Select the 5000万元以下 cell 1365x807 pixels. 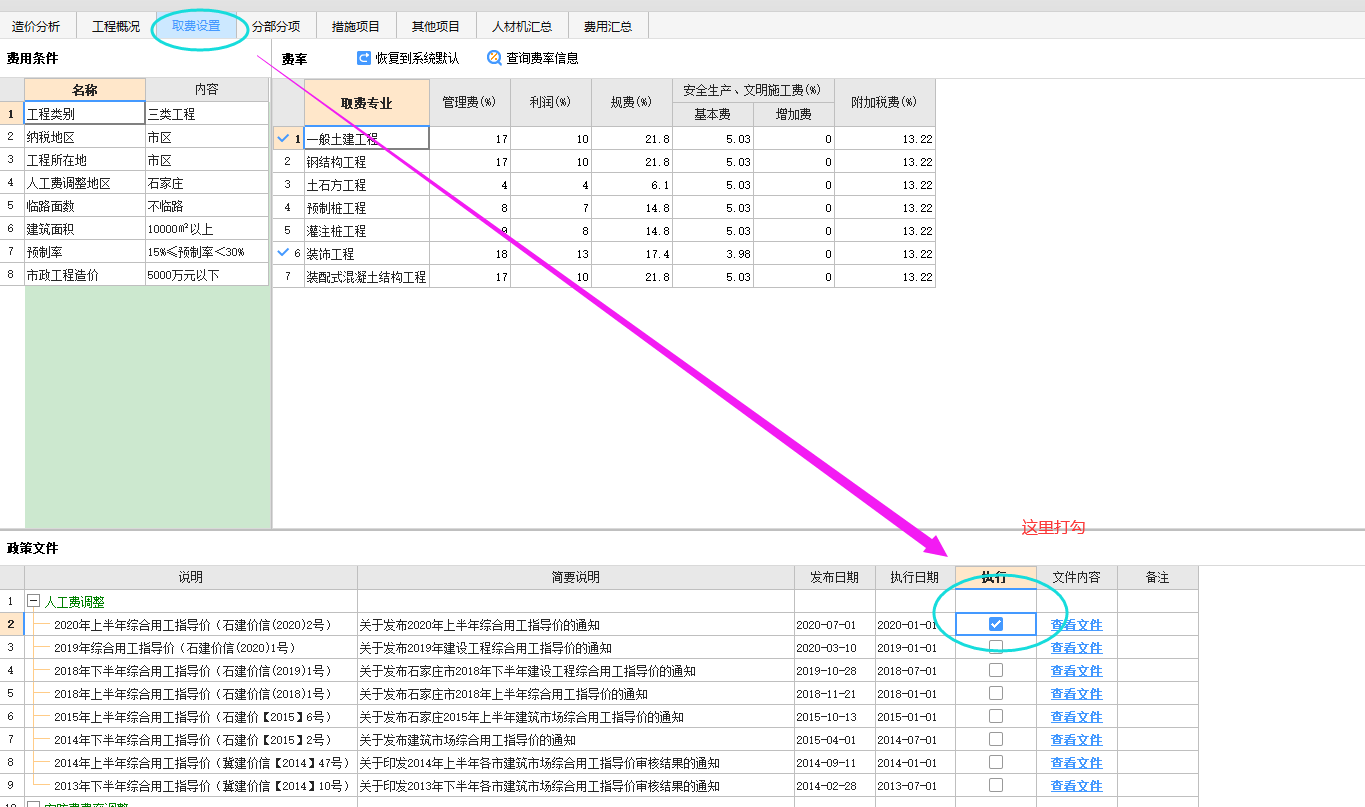tap(207, 275)
